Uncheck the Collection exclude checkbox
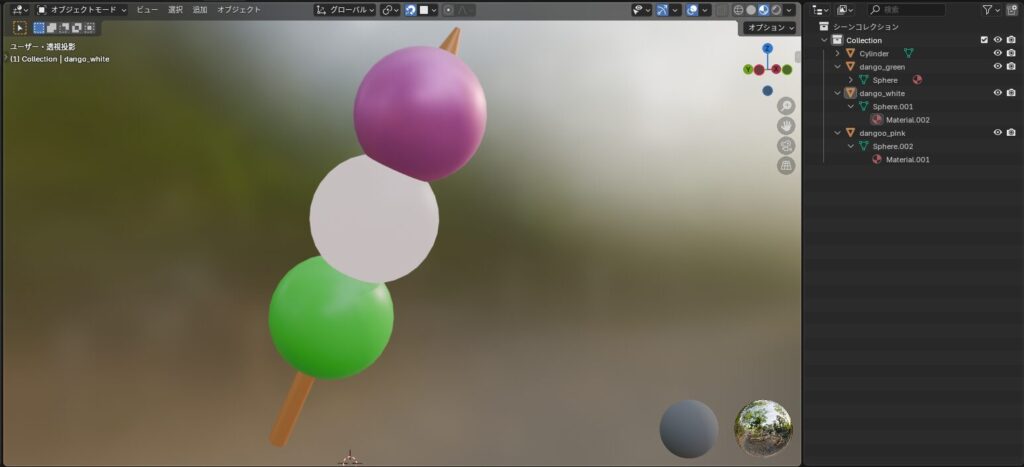This screenshot has width=1024, height=467. (984, 40)
